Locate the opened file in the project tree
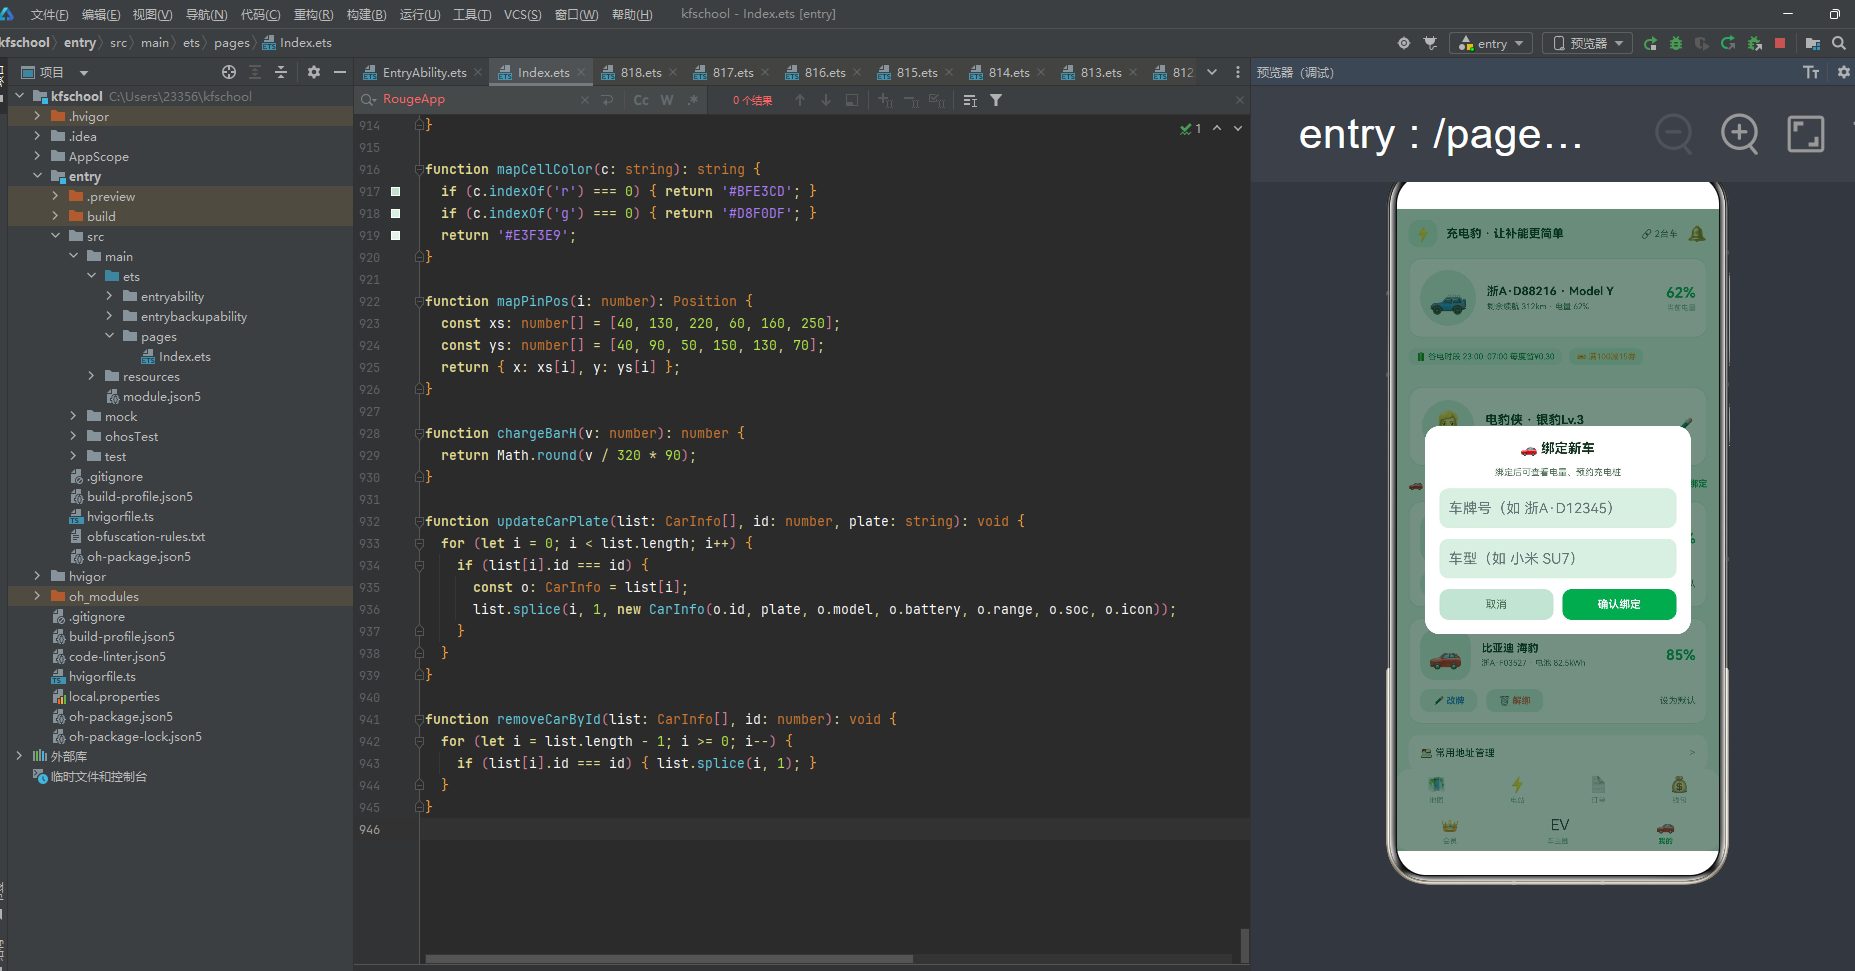This screenshot has height=971, width=1855. point(229,72)
